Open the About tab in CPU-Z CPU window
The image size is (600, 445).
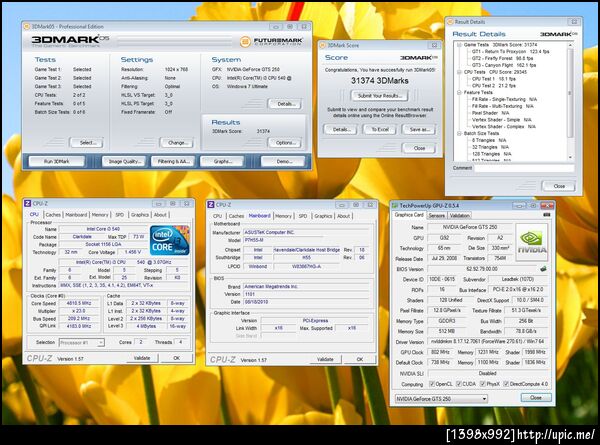160,215
